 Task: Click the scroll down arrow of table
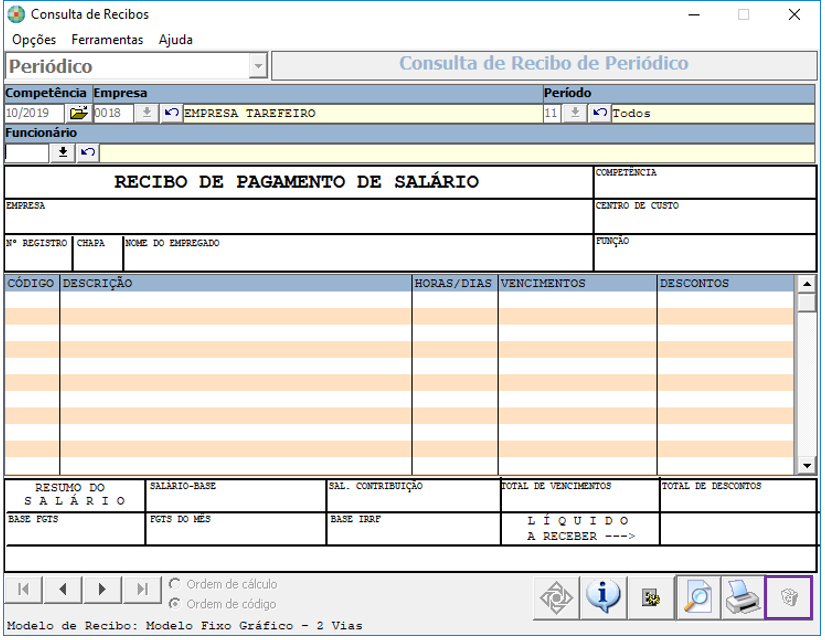point(806,465)
